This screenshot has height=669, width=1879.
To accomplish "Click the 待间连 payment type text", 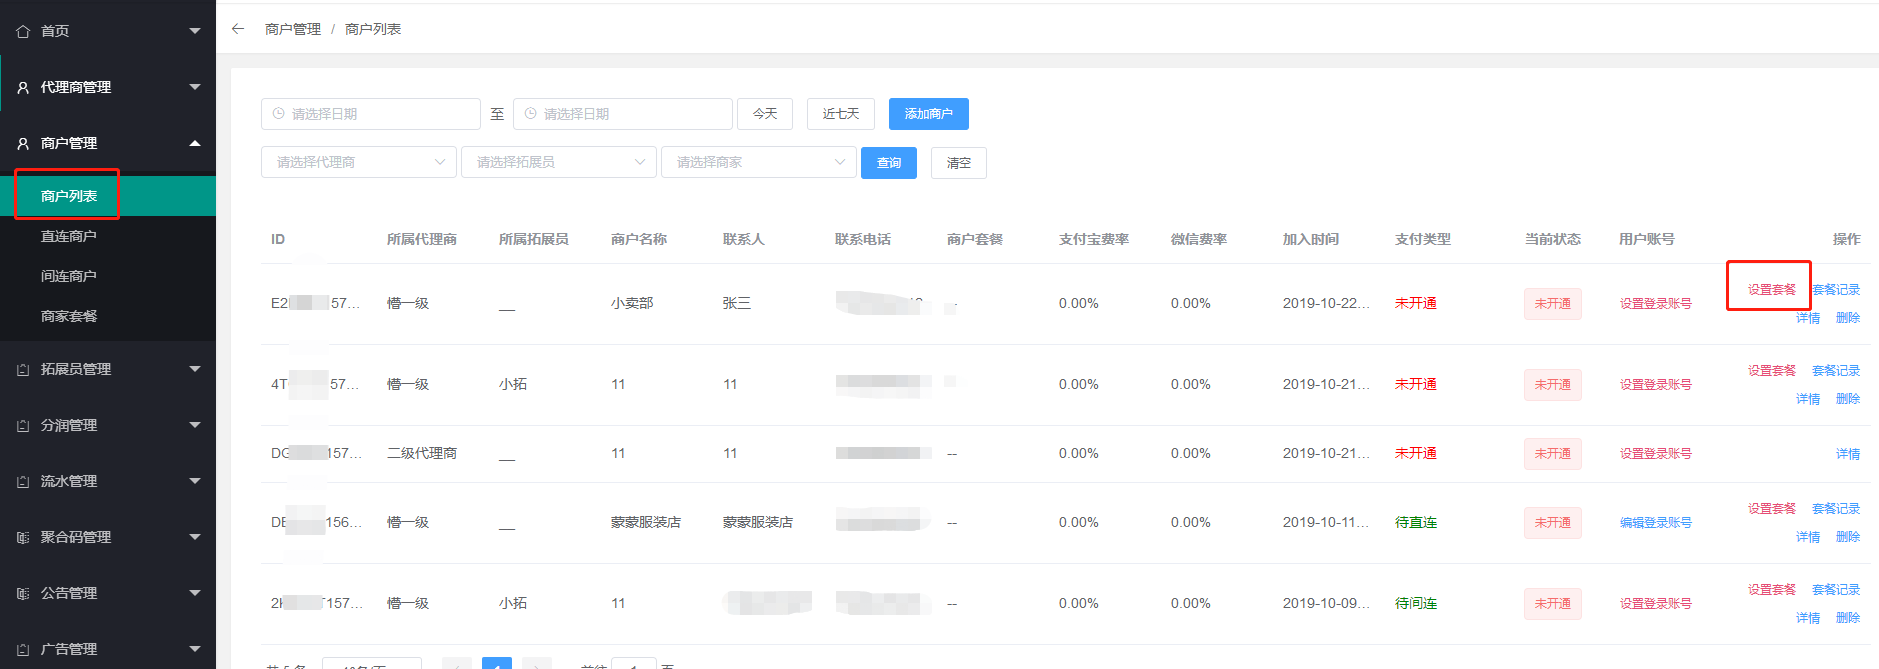I will pyautogui.click(x=1416, y=604).
